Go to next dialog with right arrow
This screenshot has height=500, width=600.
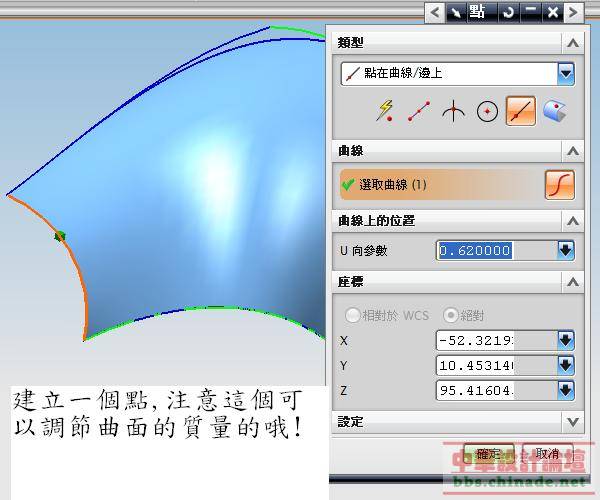click(573, 13)
